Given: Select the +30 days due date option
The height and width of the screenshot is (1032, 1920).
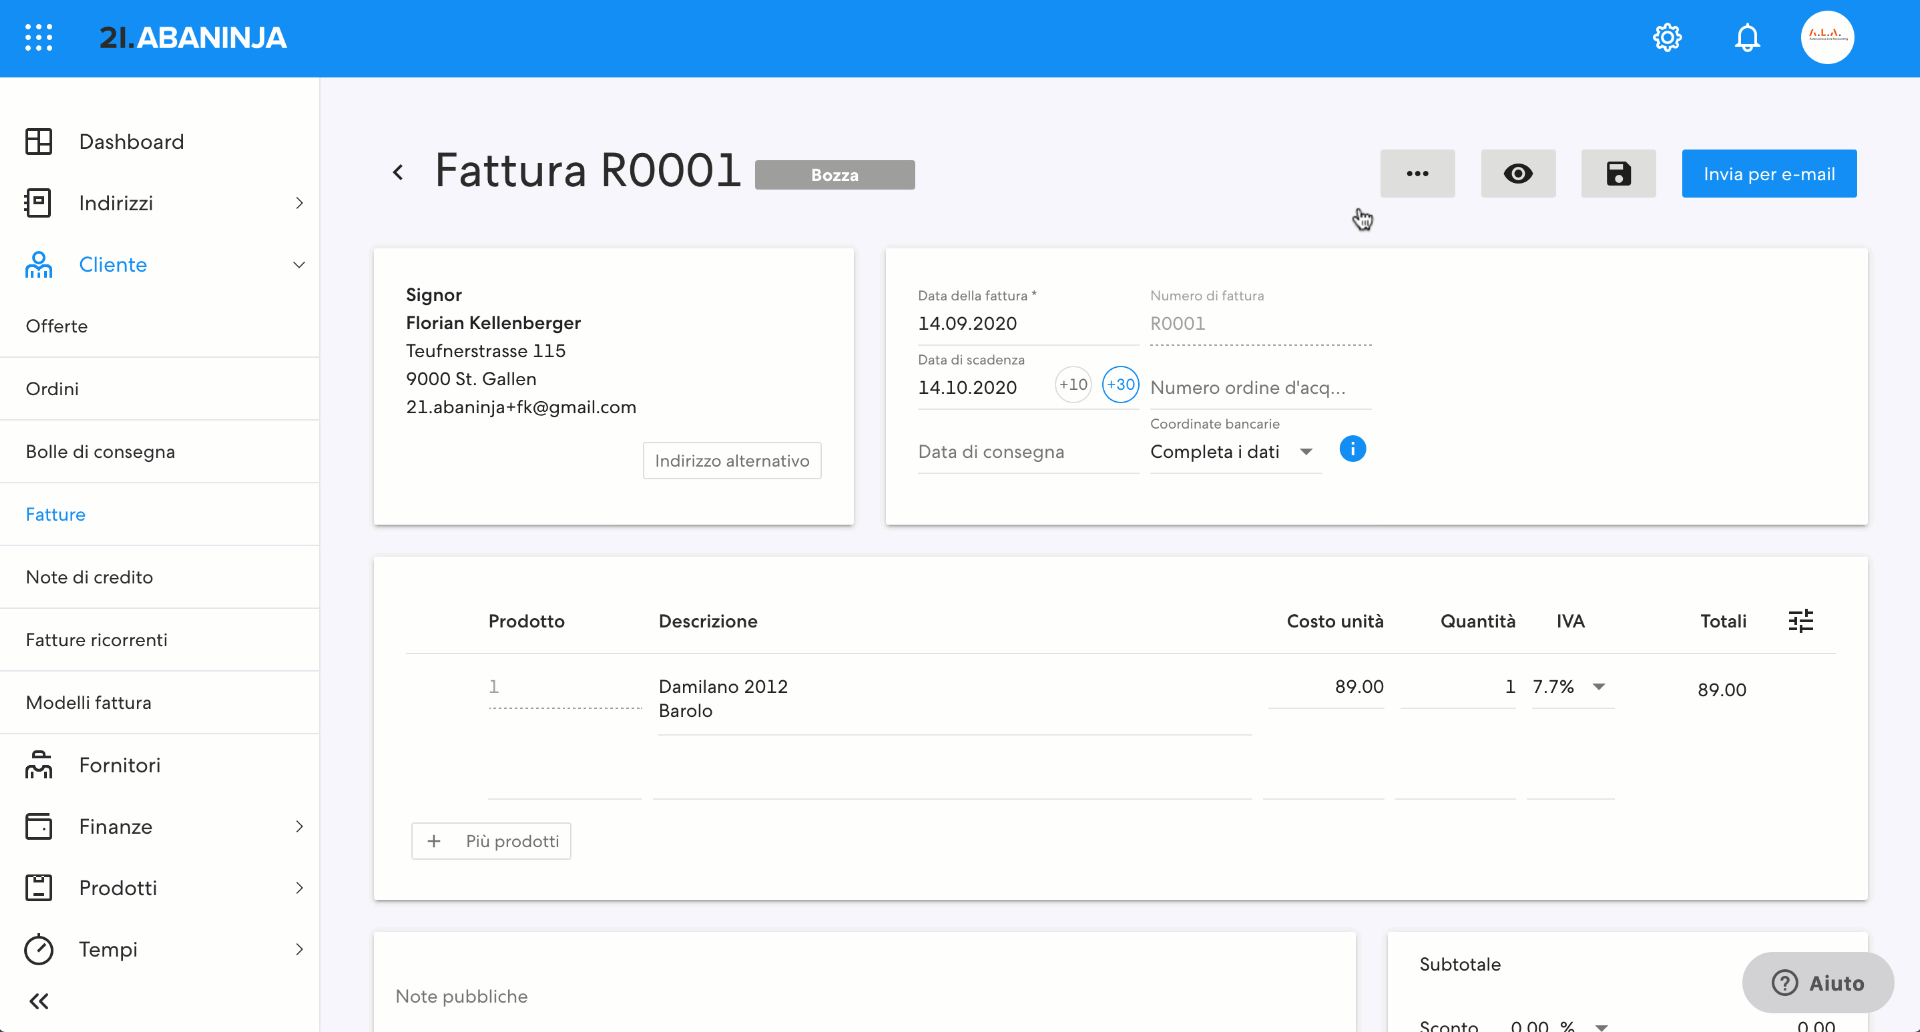Looking at the screenshot, I should pyautogui.click(x=1120, y=385).
